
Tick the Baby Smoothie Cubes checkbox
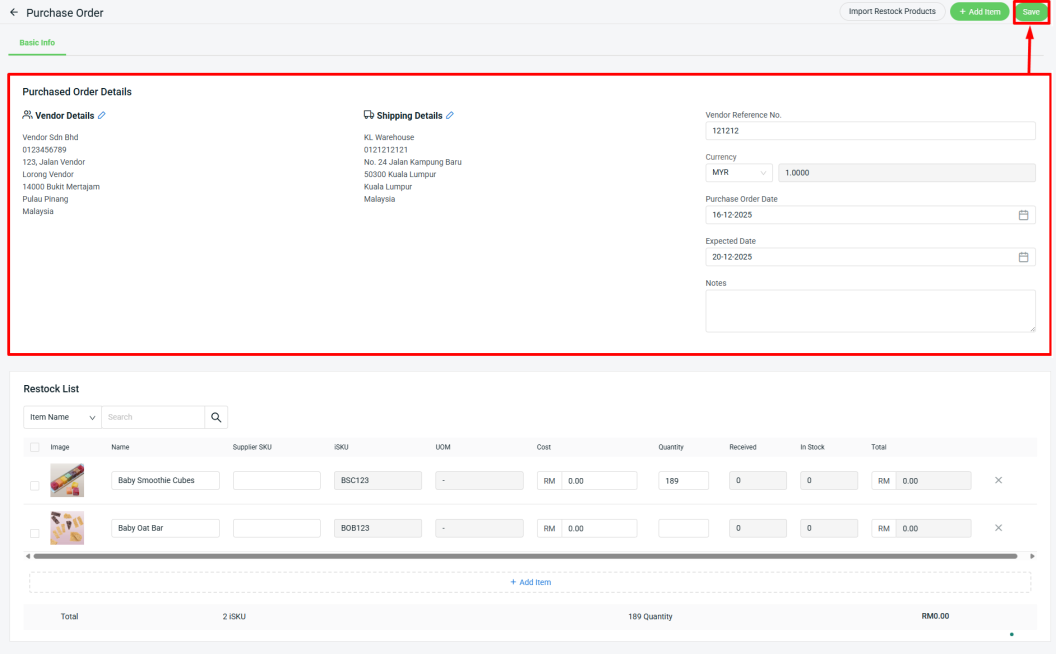click(x=35, y=486)
